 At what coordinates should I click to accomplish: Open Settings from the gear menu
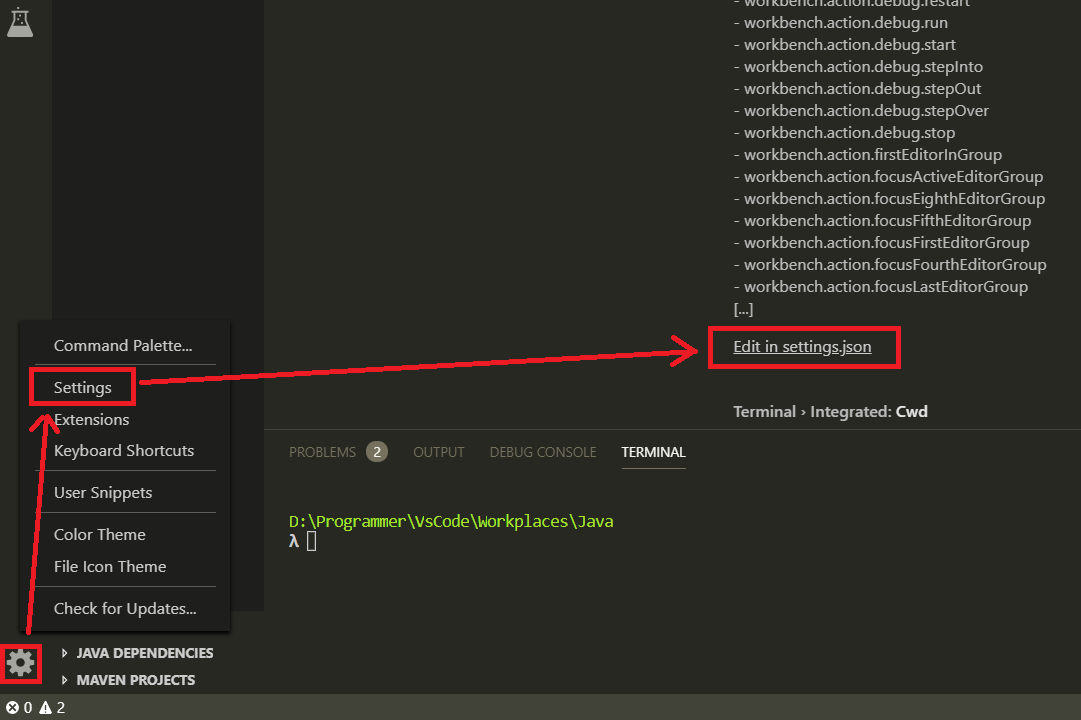(x=82, y=387)
